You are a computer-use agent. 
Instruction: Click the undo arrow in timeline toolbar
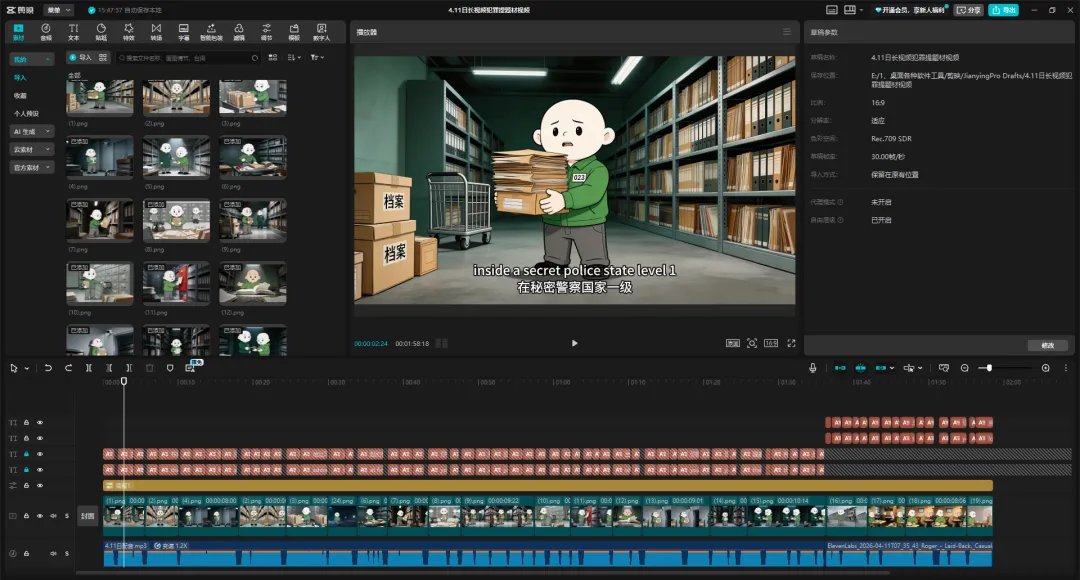tap(48, 368)
